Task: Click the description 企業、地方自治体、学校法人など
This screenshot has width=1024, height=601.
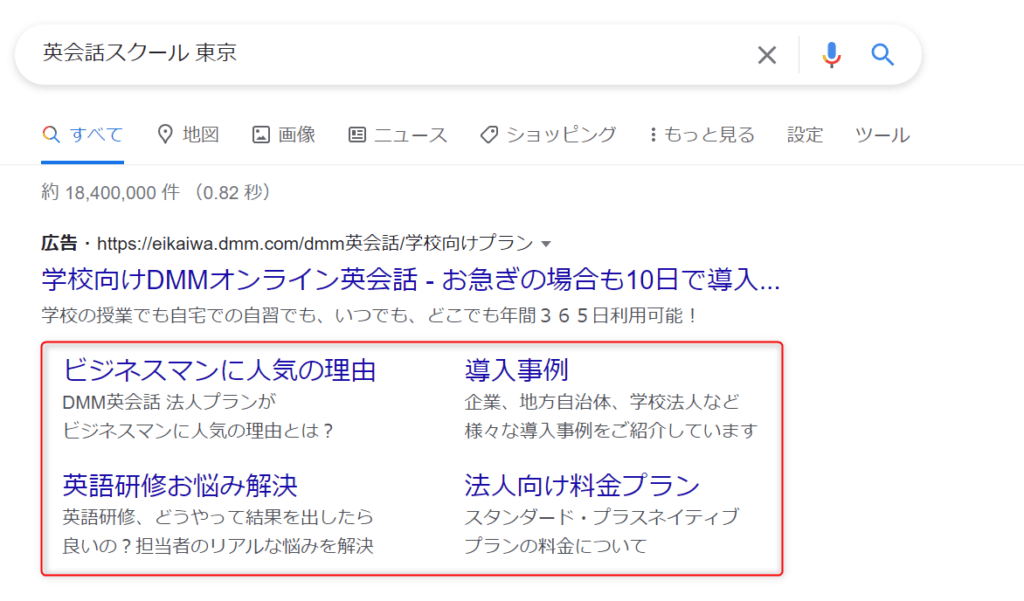Action: point(601,402)
